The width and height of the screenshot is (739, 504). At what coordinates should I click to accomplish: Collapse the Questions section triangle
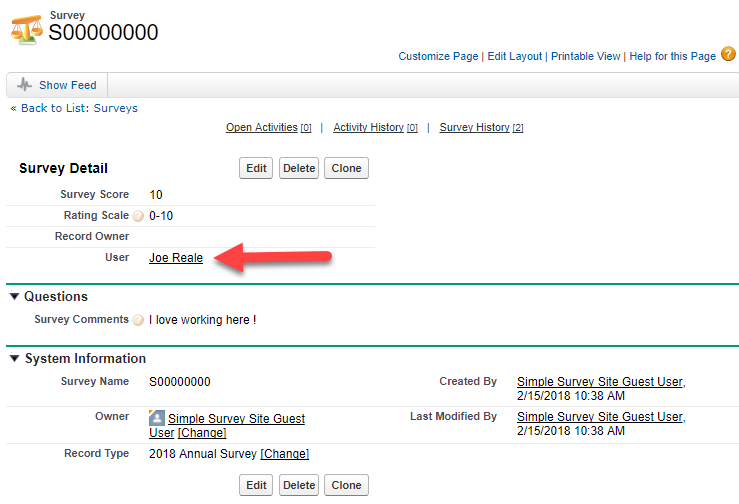point(15,296)
